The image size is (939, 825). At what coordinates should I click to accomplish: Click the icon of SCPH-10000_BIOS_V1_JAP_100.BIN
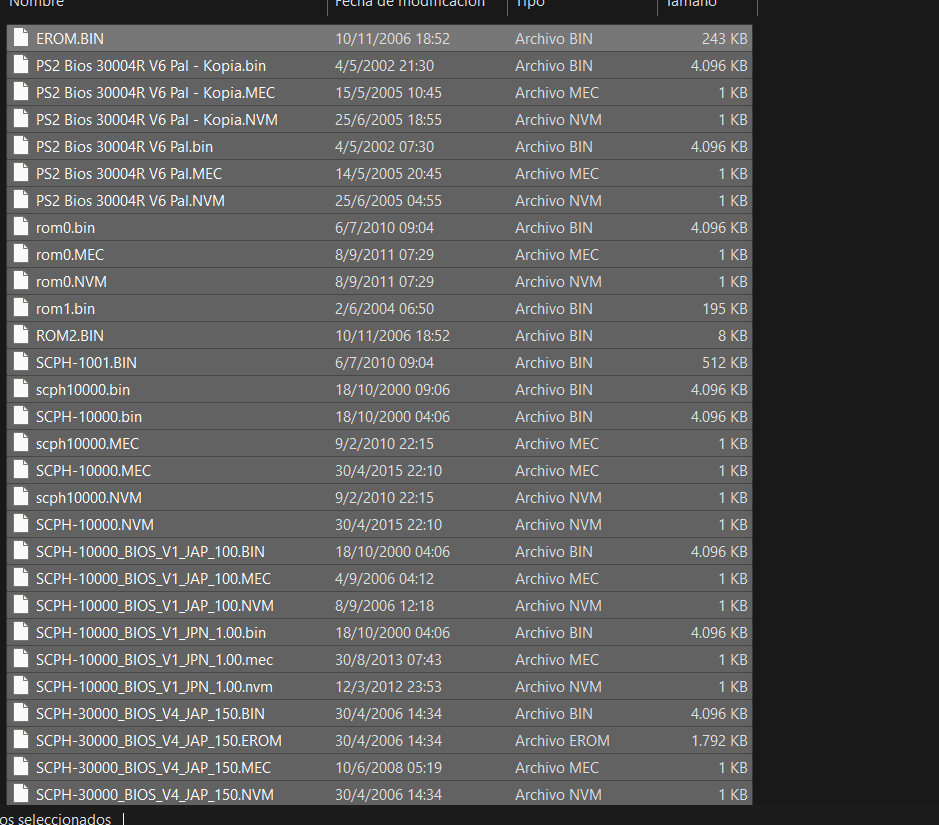21,551
